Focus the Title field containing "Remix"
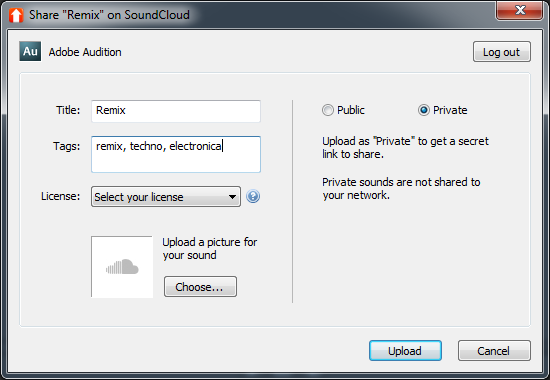The image size is (550, 380). click(x=176, y=111)
